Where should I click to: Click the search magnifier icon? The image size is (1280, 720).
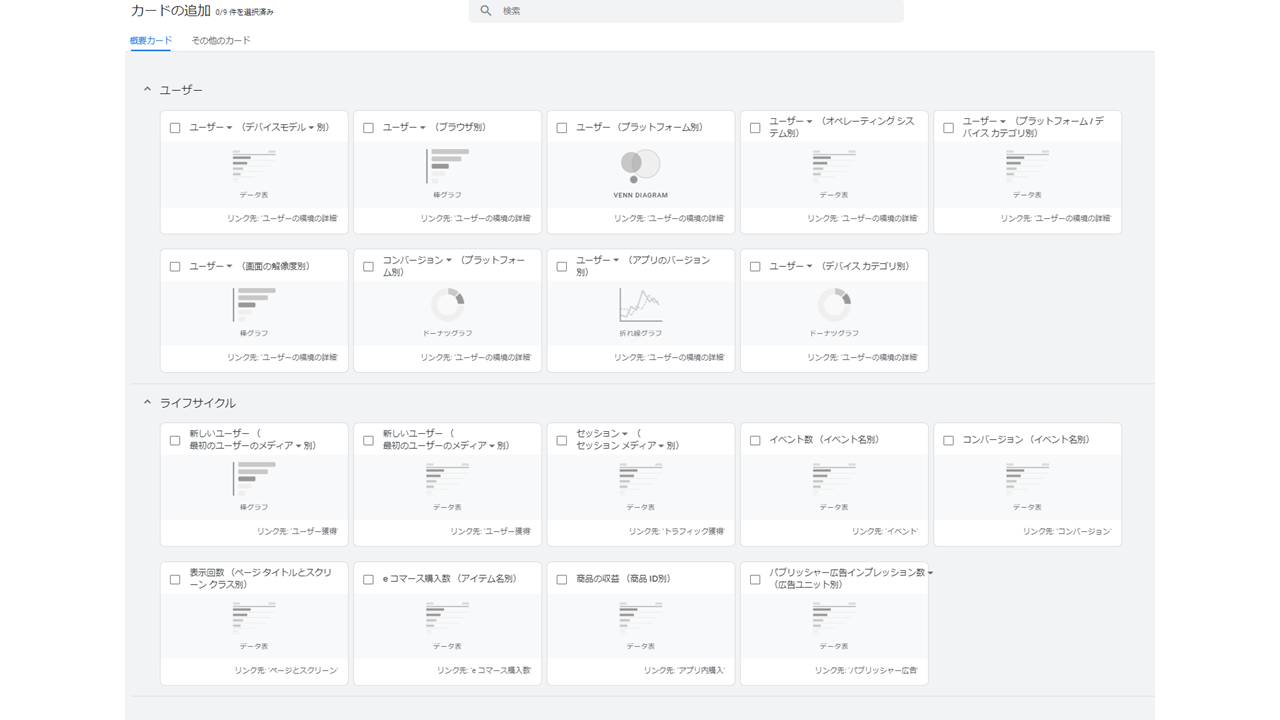click(x=486, y=11)
